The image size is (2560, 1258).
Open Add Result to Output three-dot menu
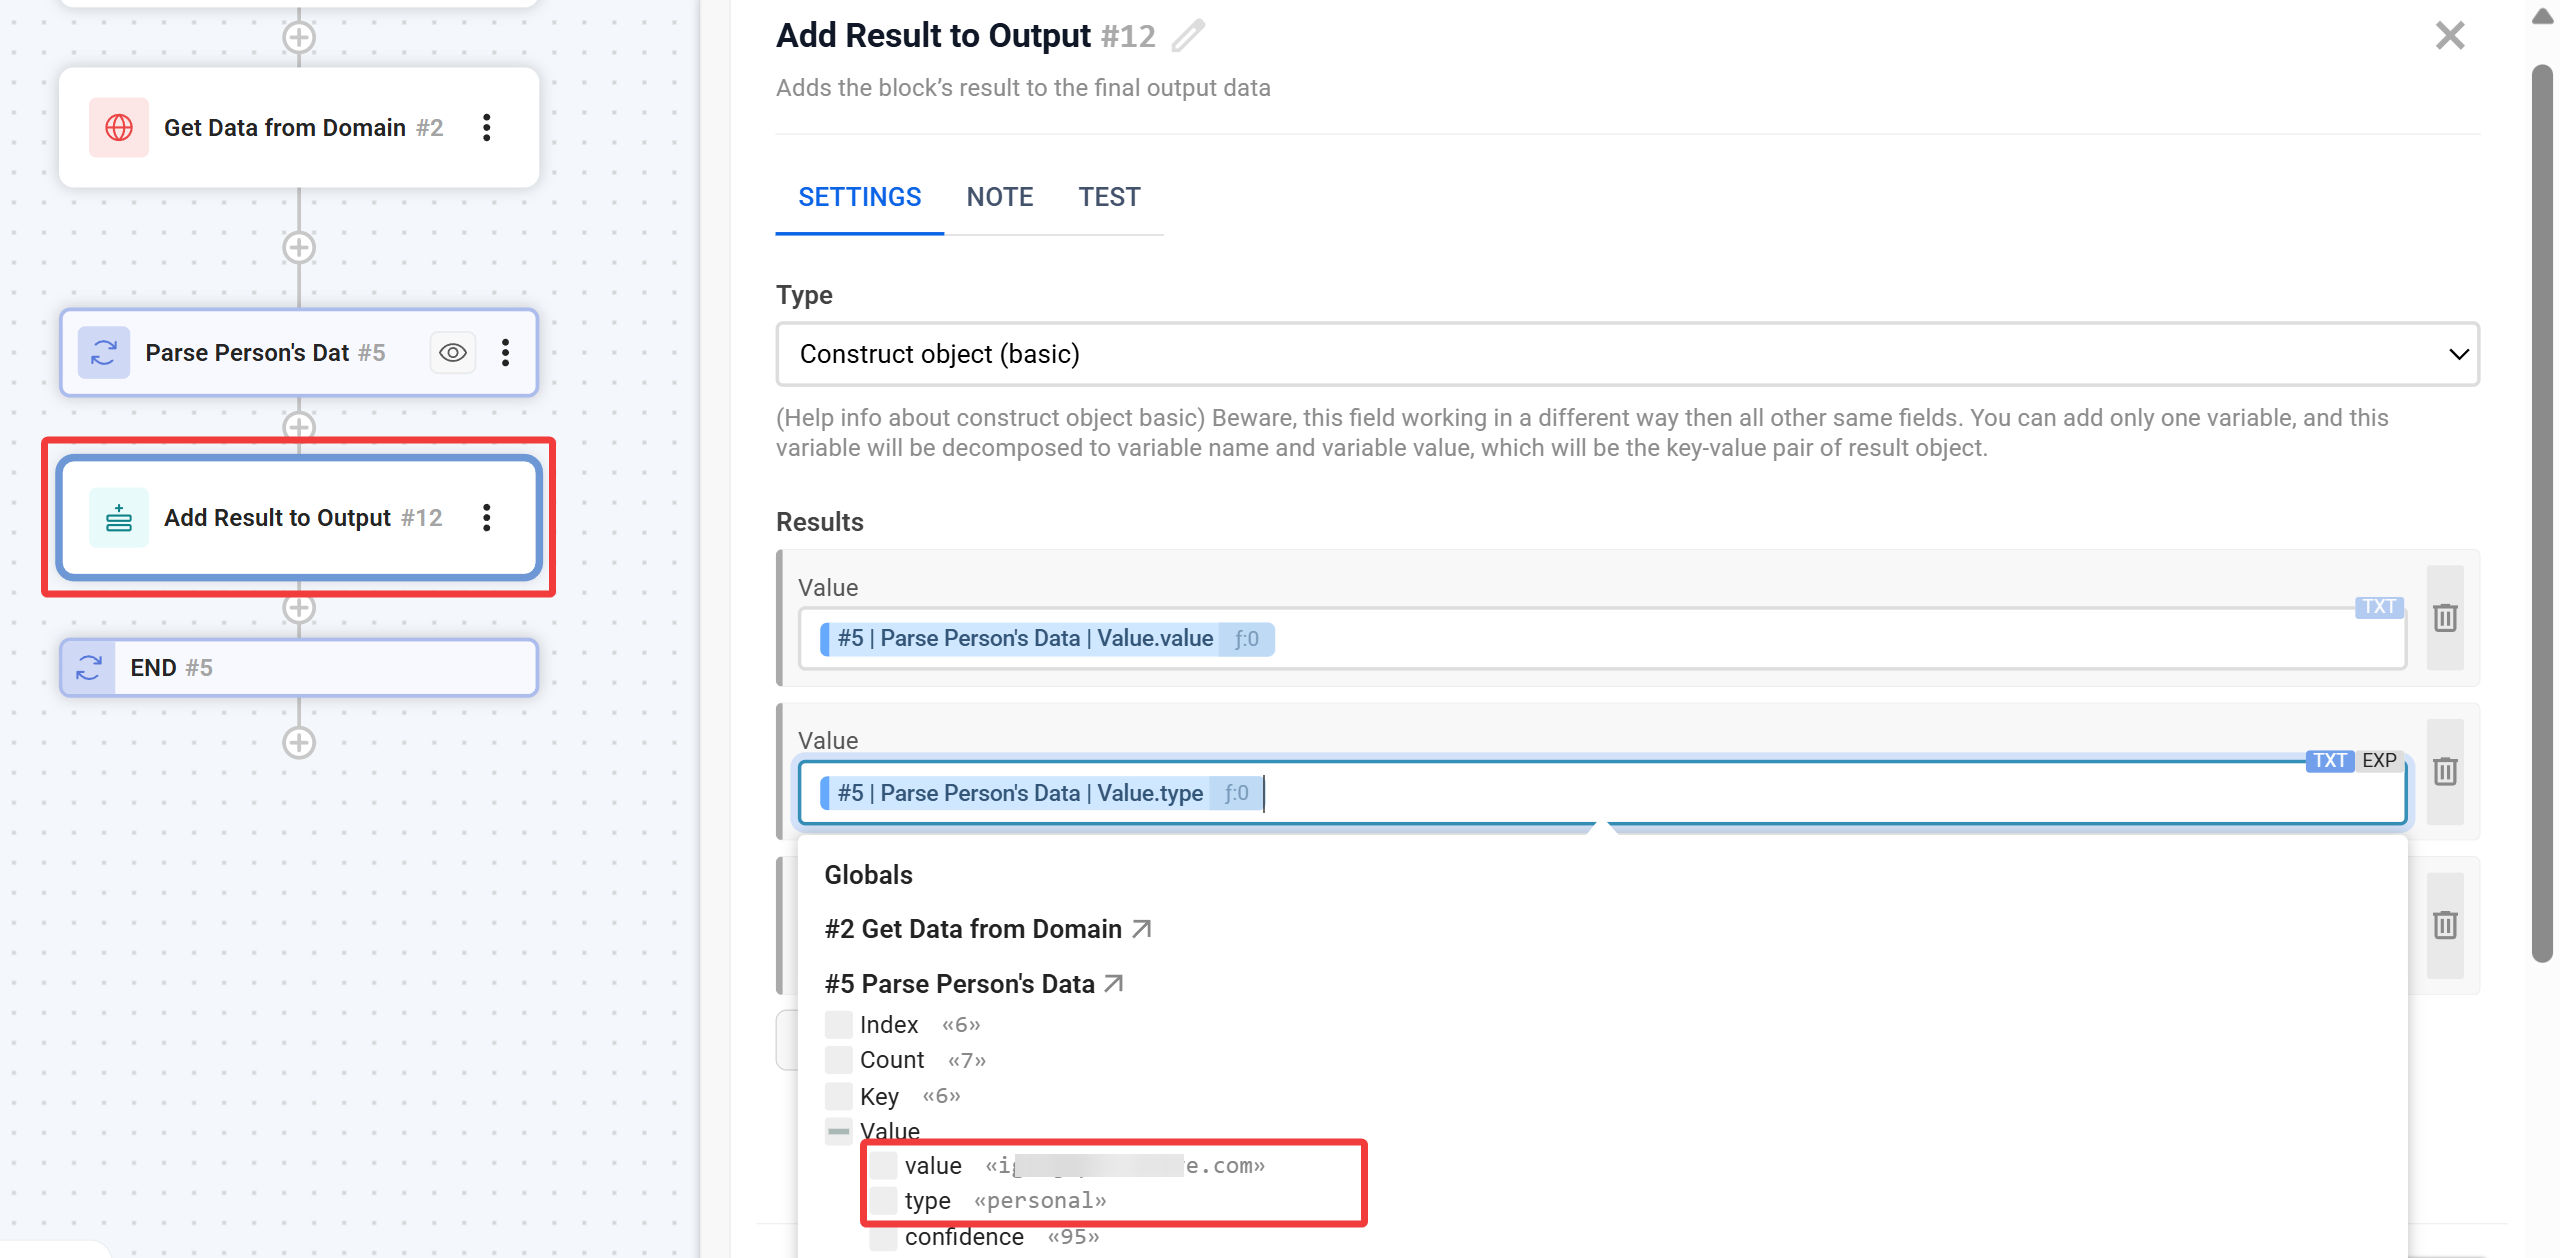[487, 518]
